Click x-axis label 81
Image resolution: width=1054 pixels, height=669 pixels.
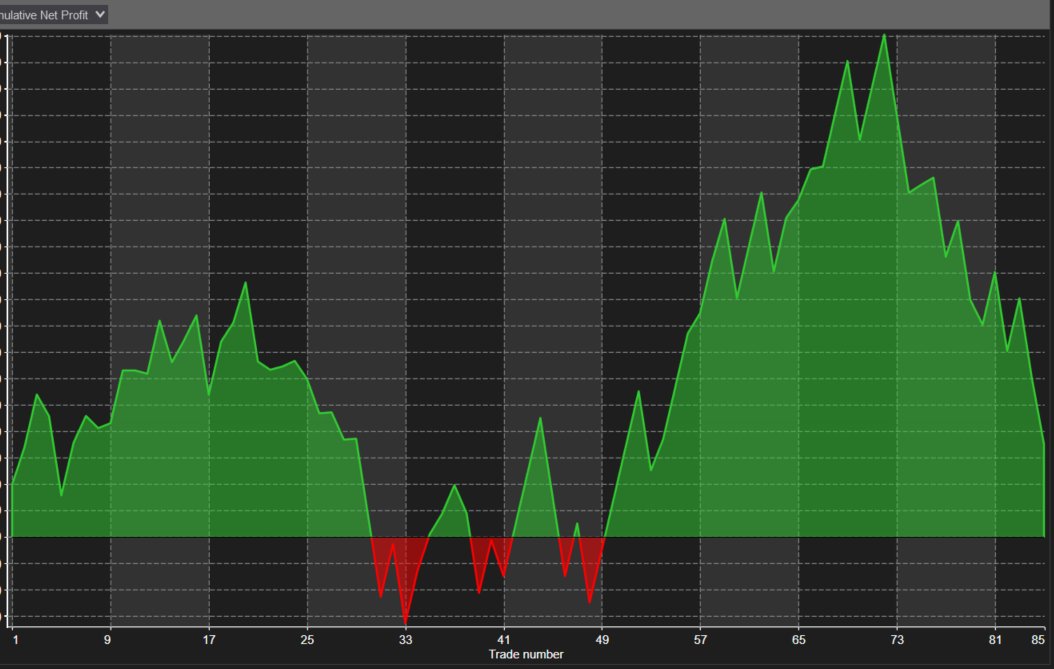click(996, 639)
